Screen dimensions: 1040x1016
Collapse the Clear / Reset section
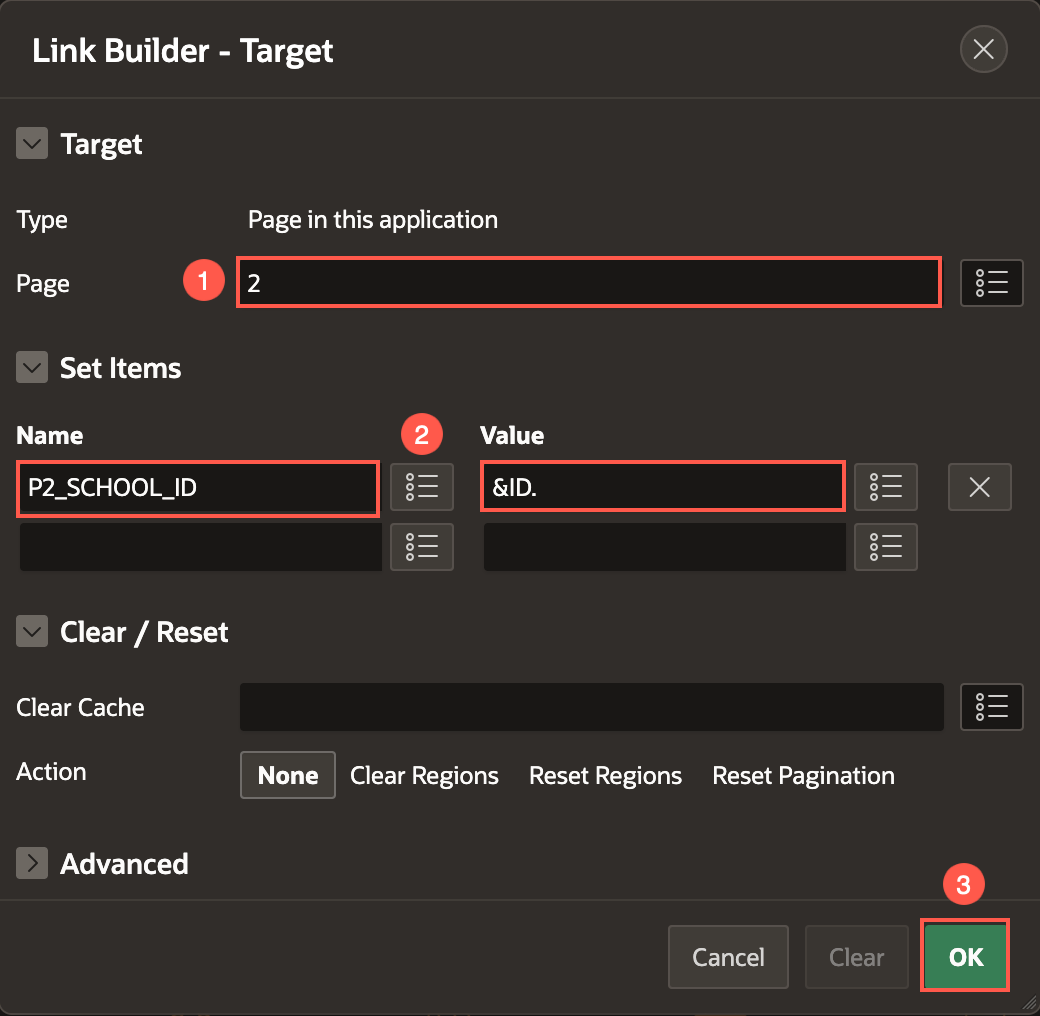tap(32, 632)
